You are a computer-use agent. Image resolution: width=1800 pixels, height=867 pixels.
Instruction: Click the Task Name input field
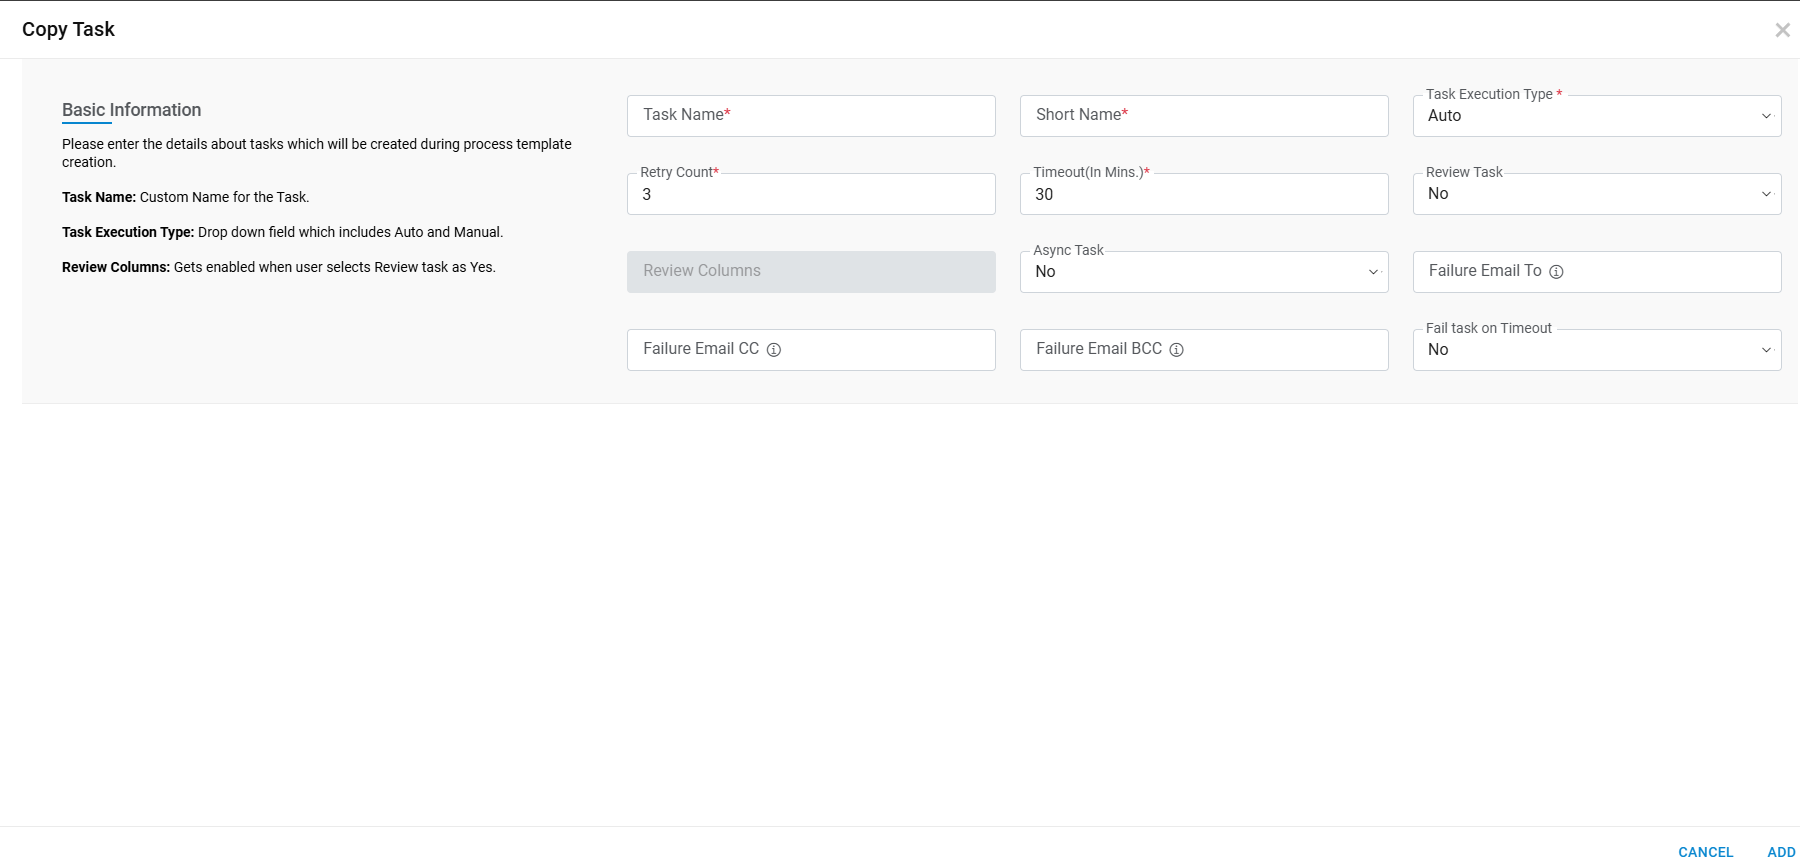[x=811, y=116]
